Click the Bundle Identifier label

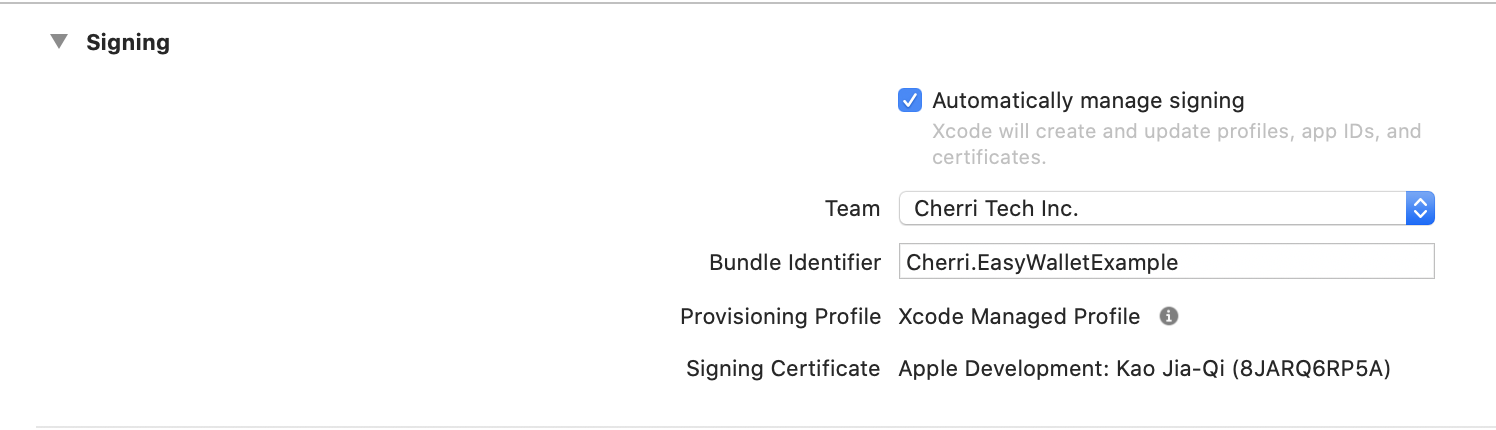click(x=795, y=262)
